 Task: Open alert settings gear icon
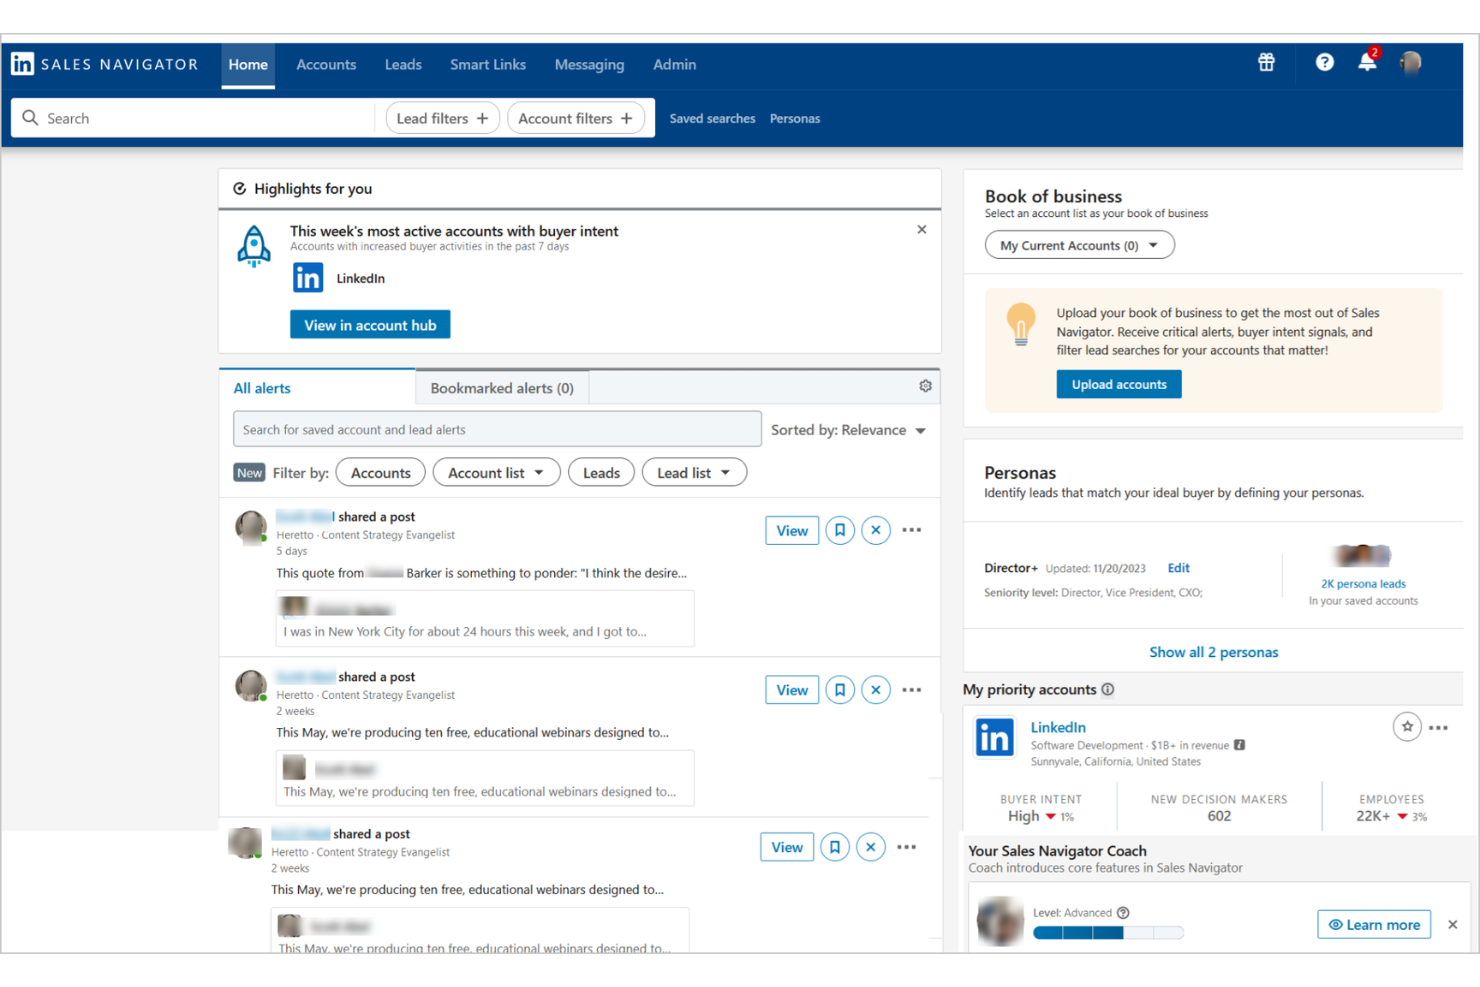click(x=925, y=386)
